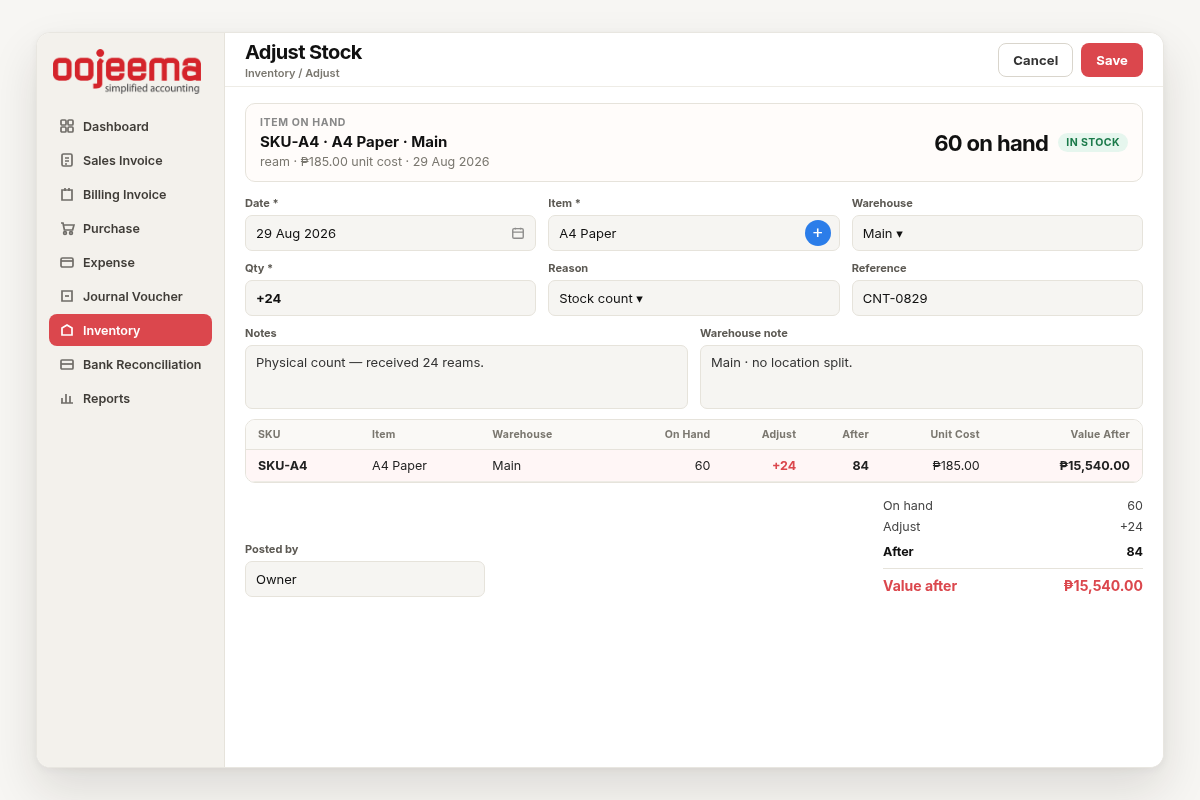Click the A4 Paper table cell
1200x800 pixels.
pyautogui.click(x=399, y=465)
